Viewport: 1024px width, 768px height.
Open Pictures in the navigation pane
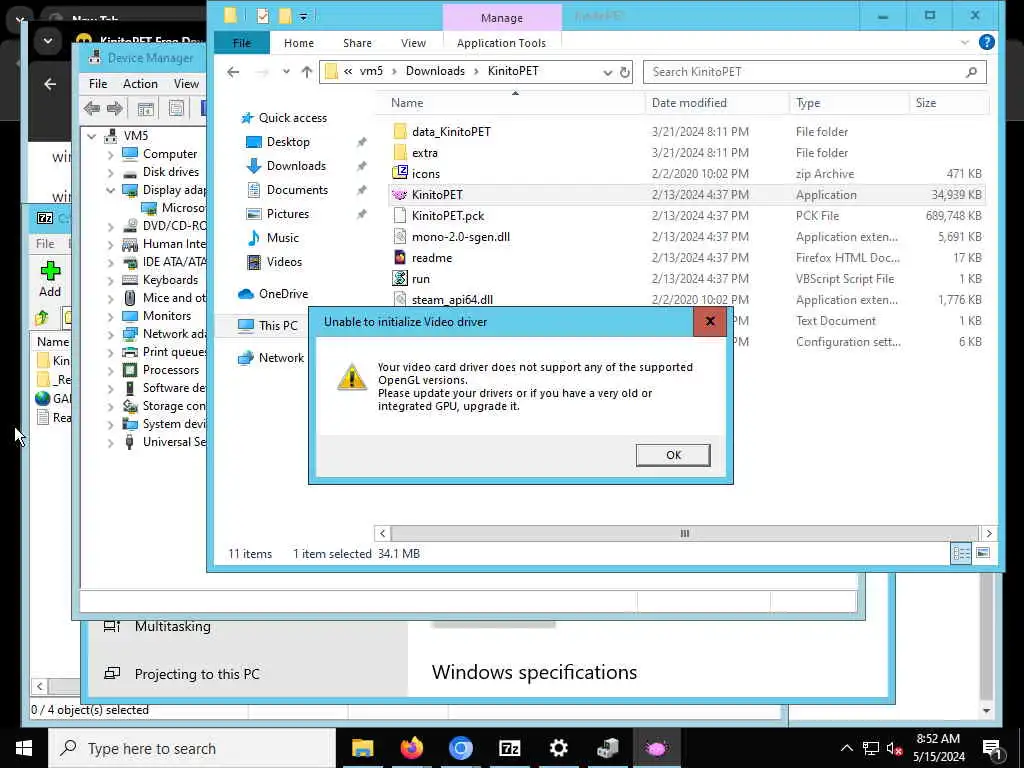point(287,214)
